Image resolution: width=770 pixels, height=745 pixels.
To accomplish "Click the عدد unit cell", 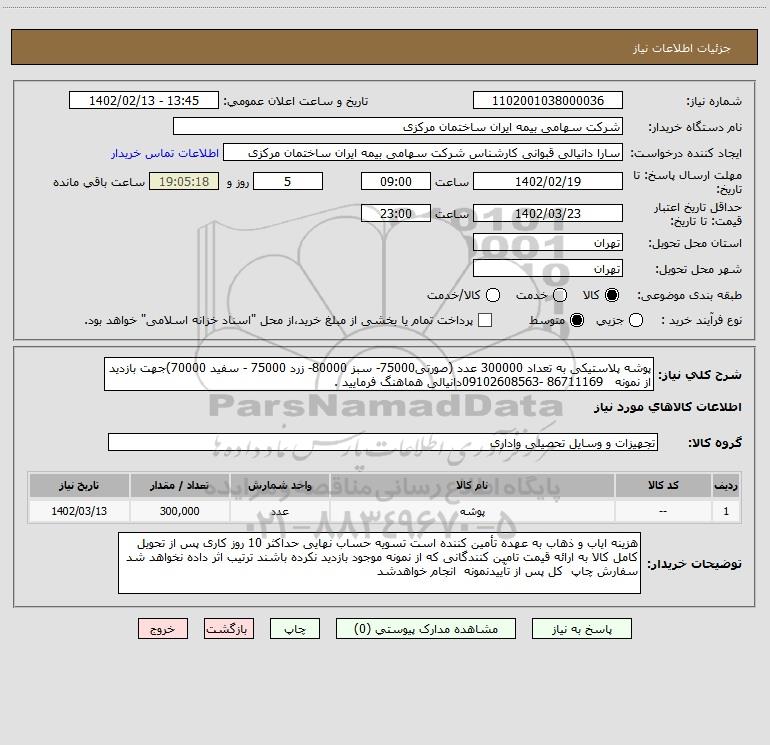I will coord(279,511).
